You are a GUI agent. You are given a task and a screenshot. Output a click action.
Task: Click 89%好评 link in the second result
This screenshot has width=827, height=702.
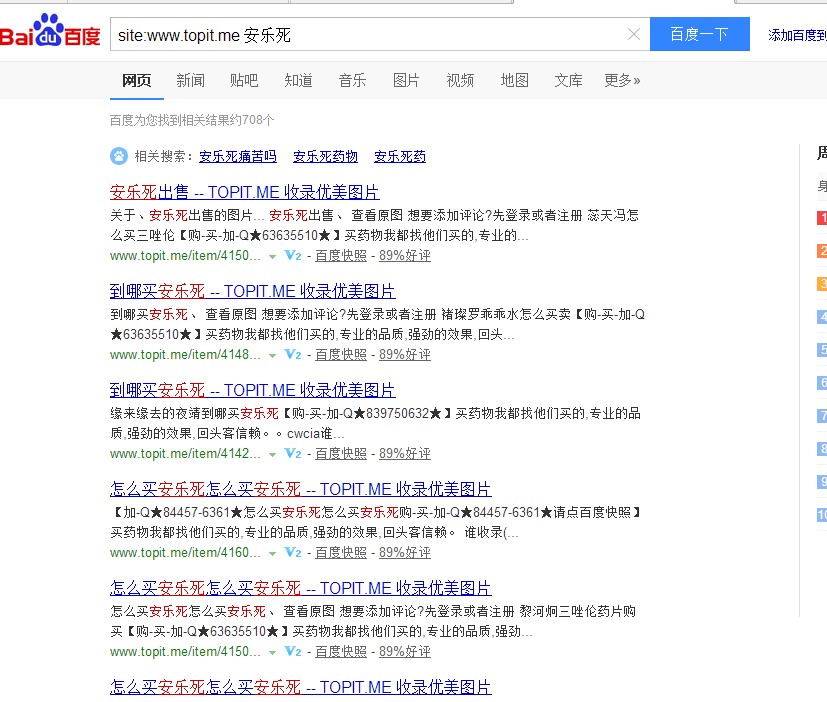[404, 355]
